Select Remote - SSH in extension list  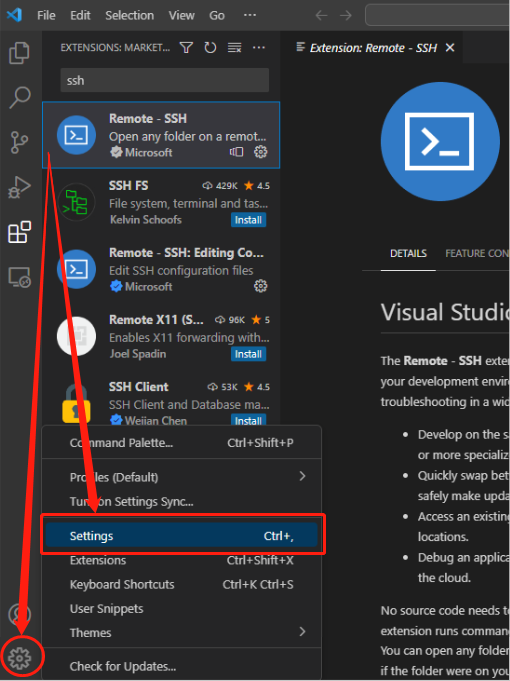[161, 135]
